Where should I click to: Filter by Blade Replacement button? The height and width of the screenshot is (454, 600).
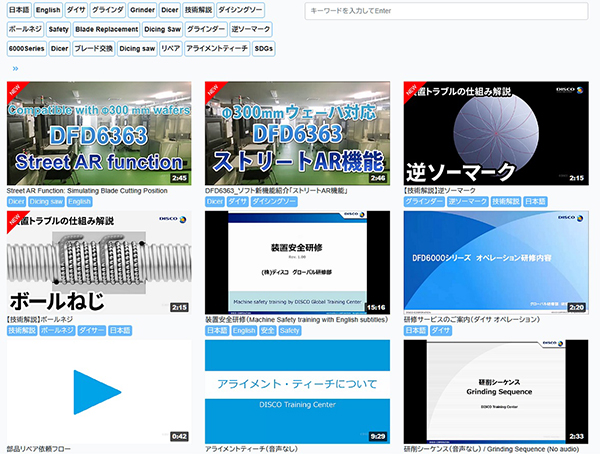(106, 29)
